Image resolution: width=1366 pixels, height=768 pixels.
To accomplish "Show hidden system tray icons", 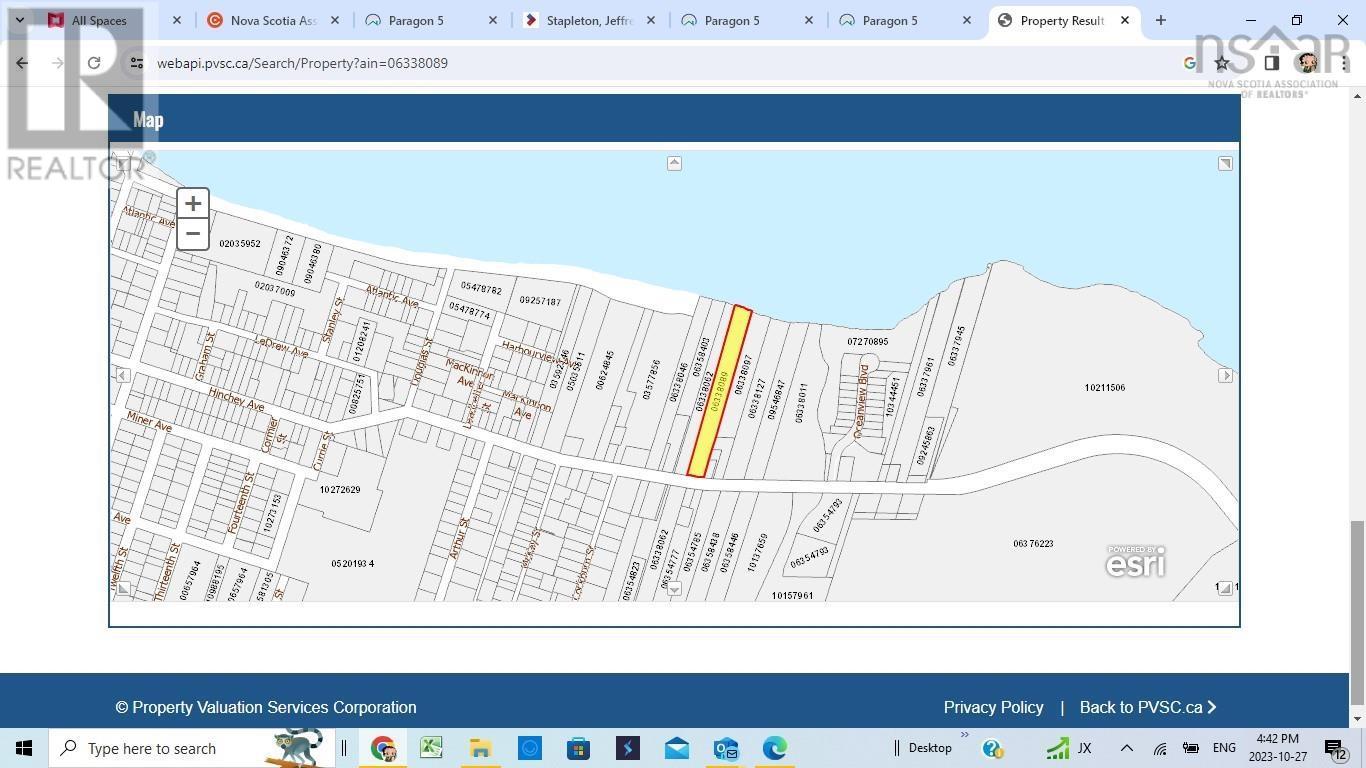I will pyautogui.click(x=1126, y=748).
